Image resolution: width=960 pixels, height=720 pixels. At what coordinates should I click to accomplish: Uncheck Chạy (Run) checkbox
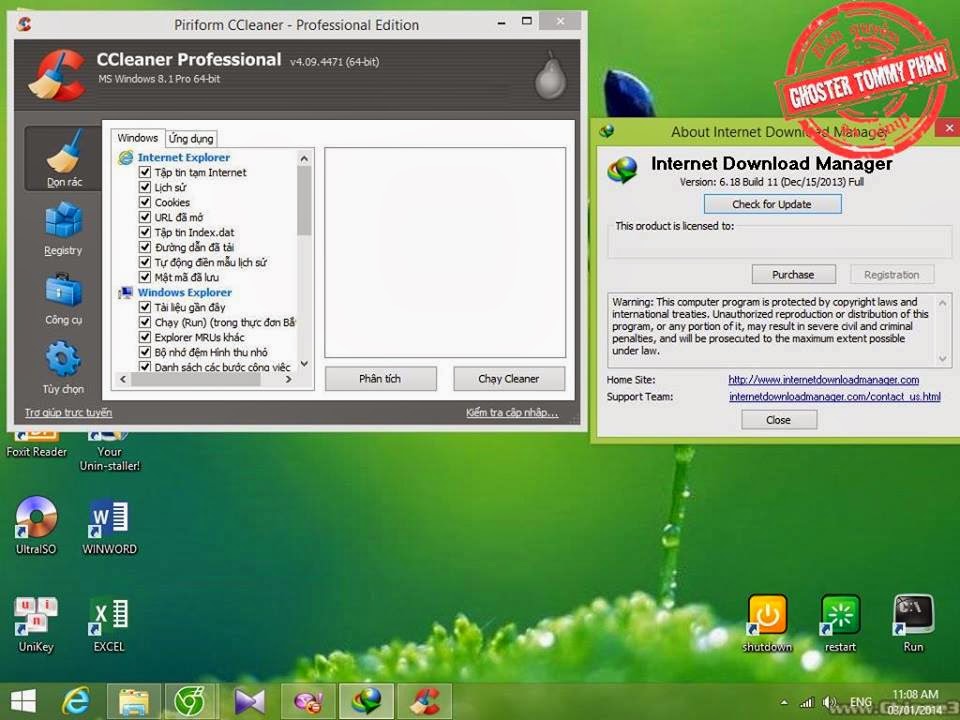[144, 322]
